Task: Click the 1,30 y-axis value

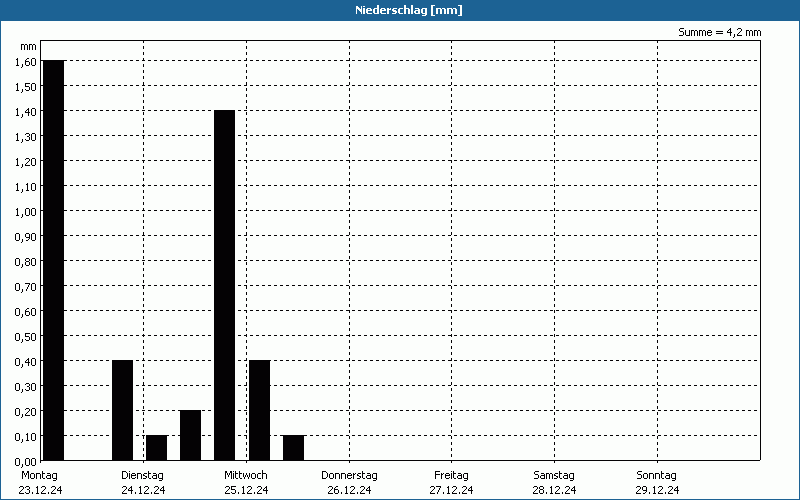Action: pos(26,137)
